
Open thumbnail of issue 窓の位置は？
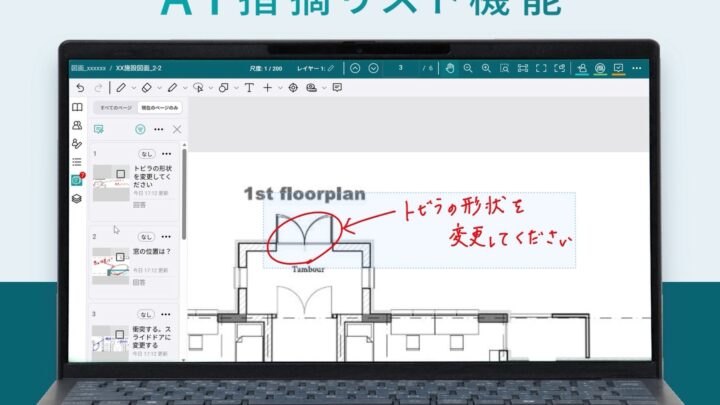coord(111,266)
